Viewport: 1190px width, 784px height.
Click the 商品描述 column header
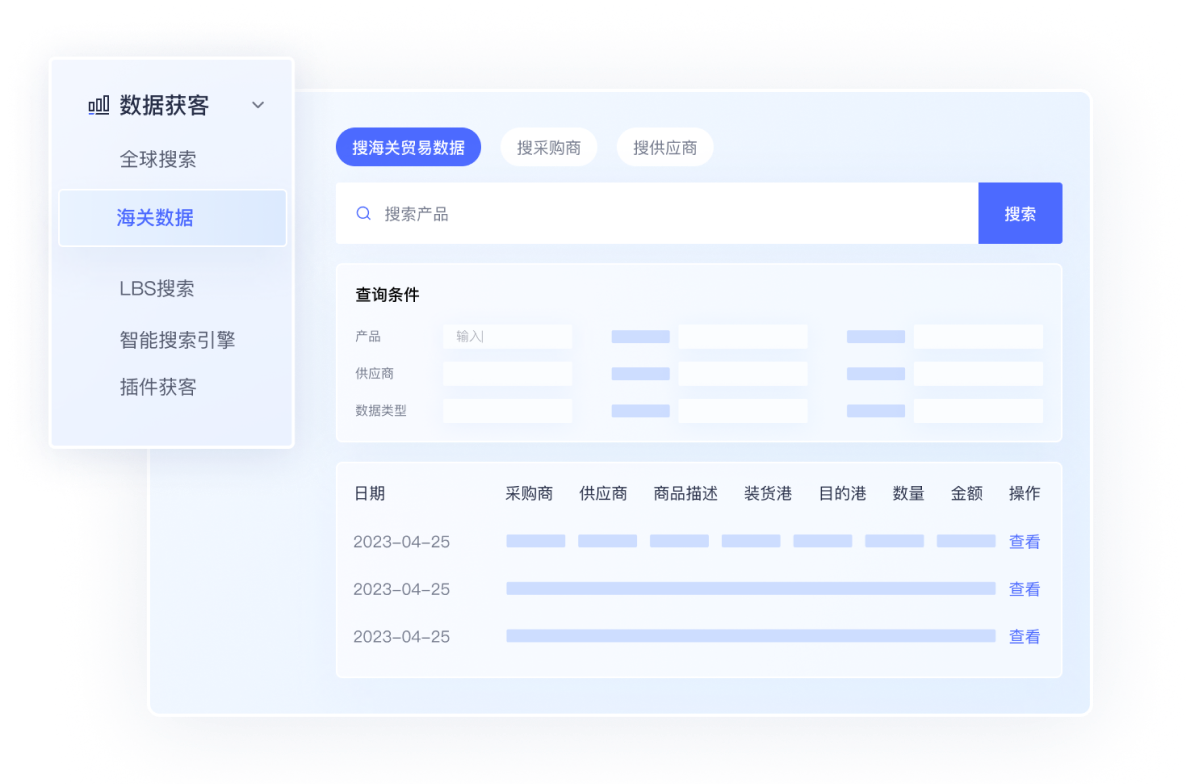685,494
